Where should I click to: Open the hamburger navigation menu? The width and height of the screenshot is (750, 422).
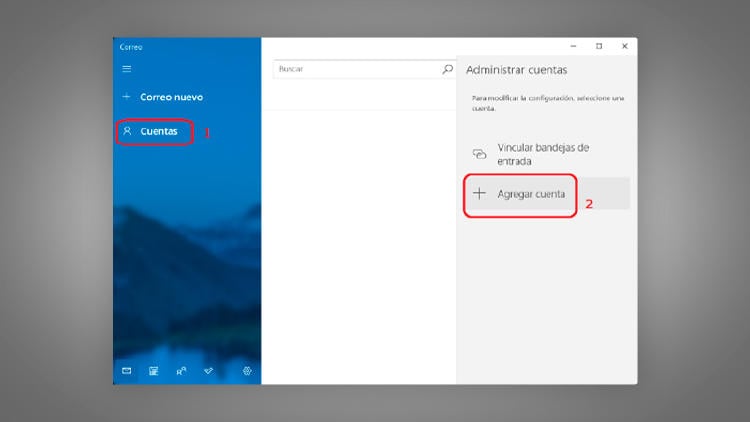pos(126,69)
